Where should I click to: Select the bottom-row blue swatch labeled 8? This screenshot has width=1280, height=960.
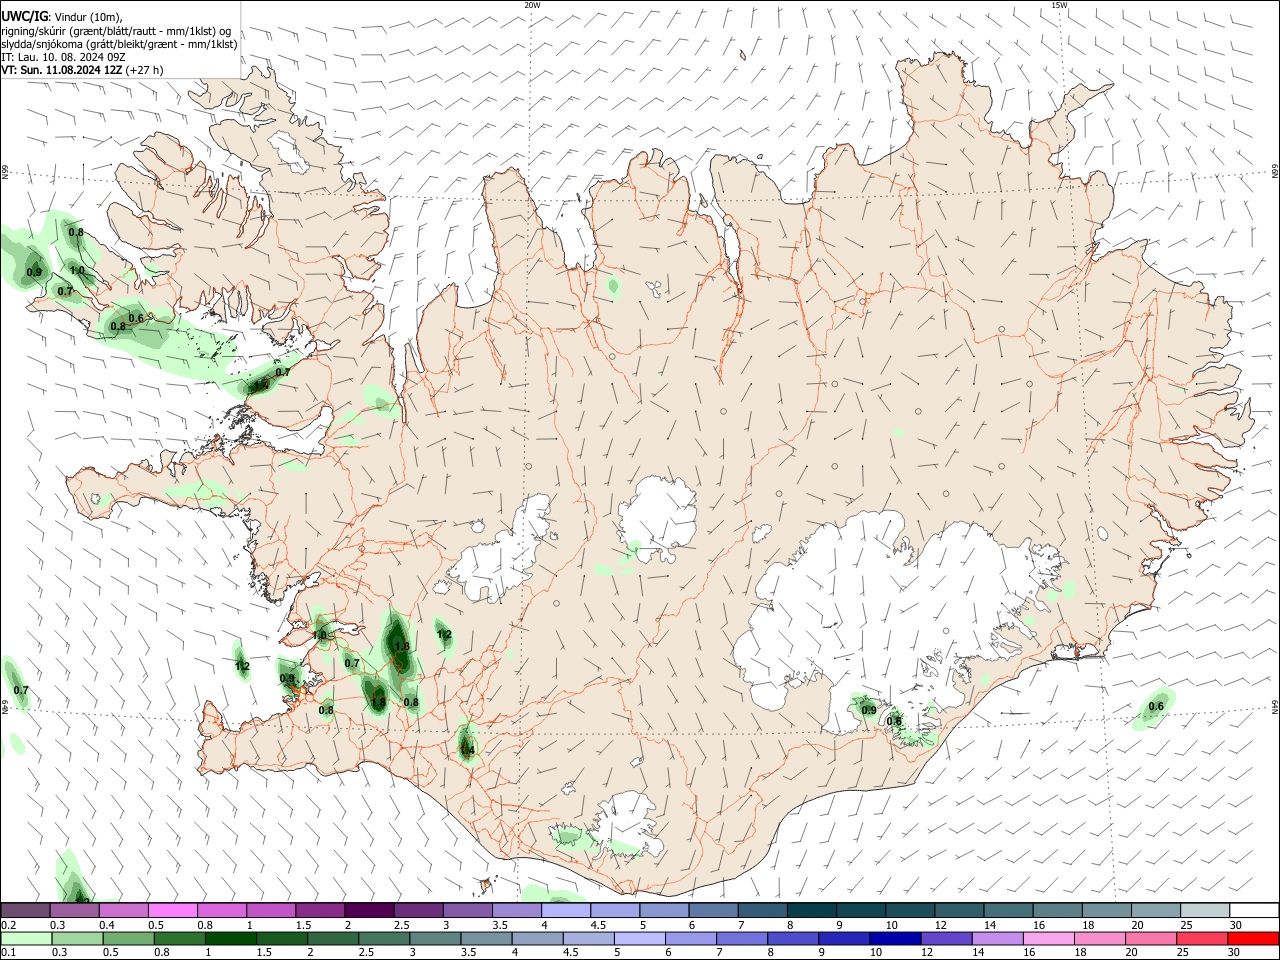[x=795, y=938]
